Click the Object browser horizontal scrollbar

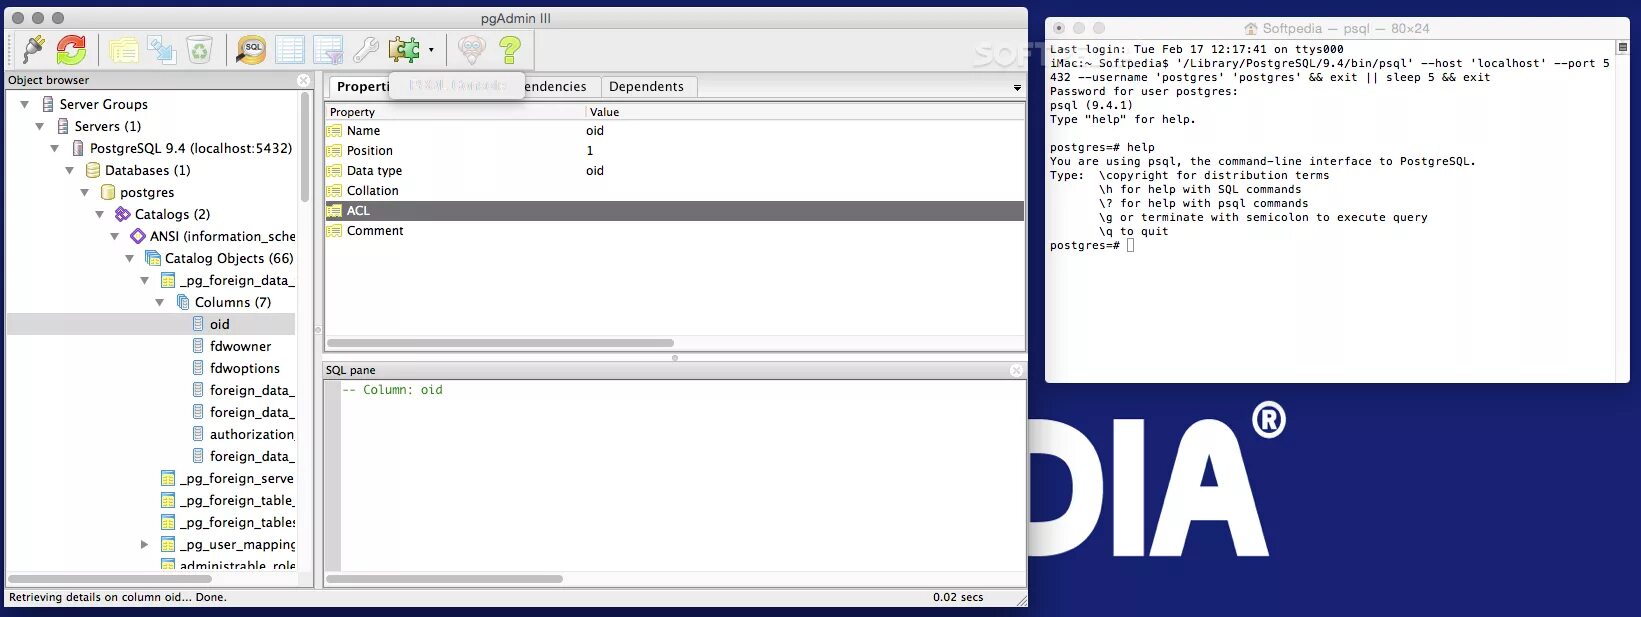click(x=110, y=579)
